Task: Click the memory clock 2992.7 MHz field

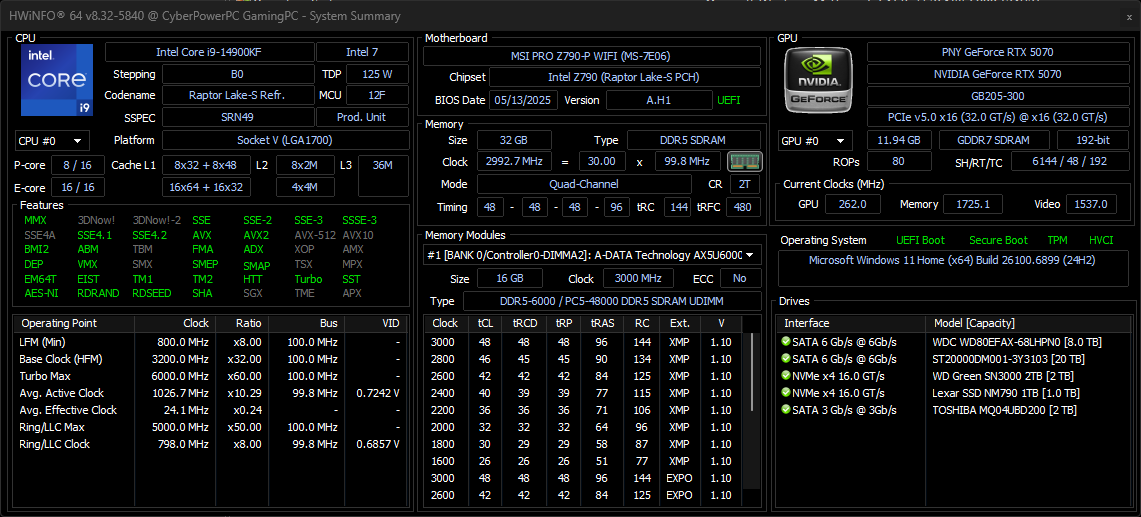Action: tap(514, 161)
